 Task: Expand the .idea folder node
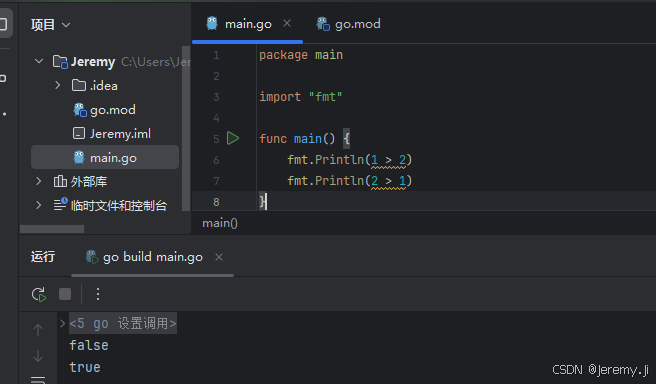tap(58, 85)
